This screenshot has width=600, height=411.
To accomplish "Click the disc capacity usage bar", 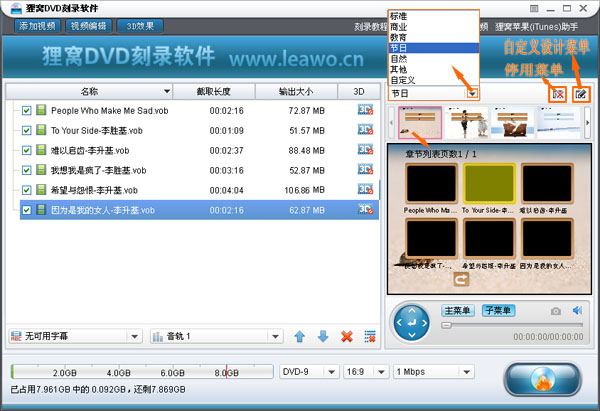I will [x=142, y=372].
